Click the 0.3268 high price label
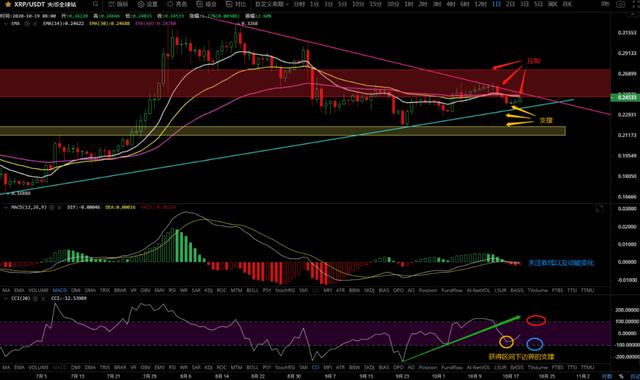Screen dimensions: 640x380 pos(249,24)
